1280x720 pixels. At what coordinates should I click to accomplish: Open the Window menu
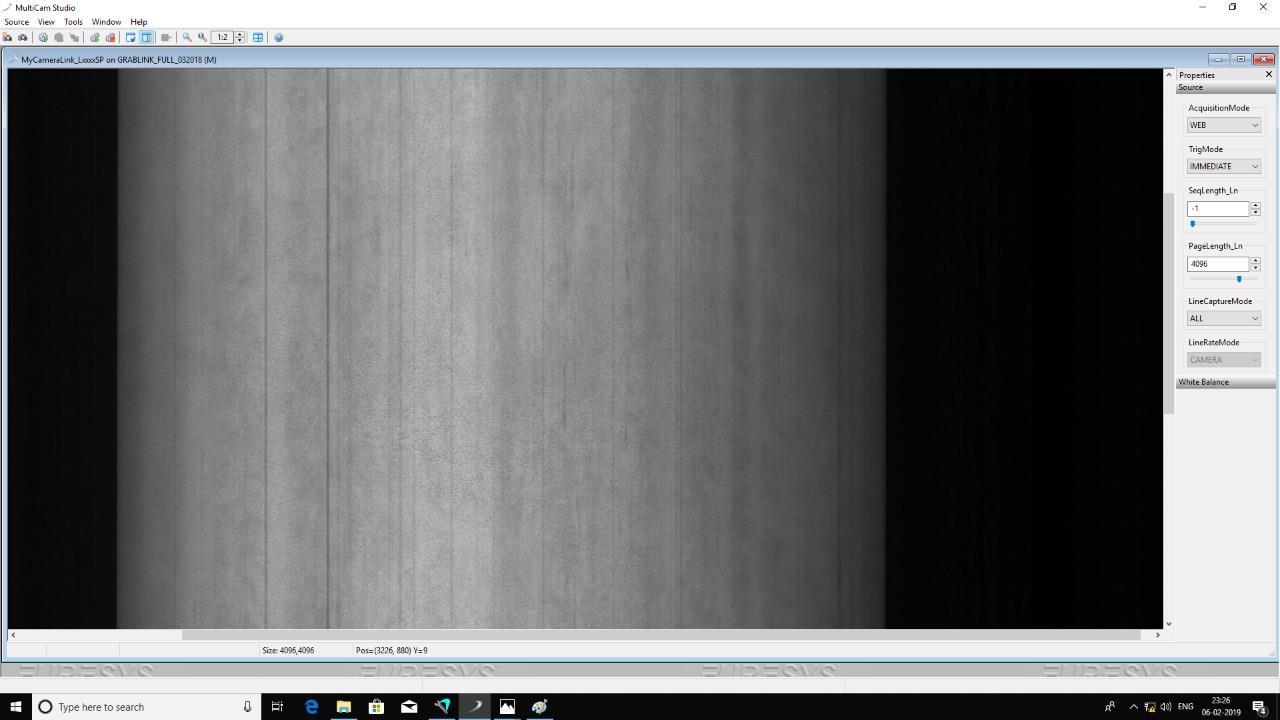coord(106,22)
